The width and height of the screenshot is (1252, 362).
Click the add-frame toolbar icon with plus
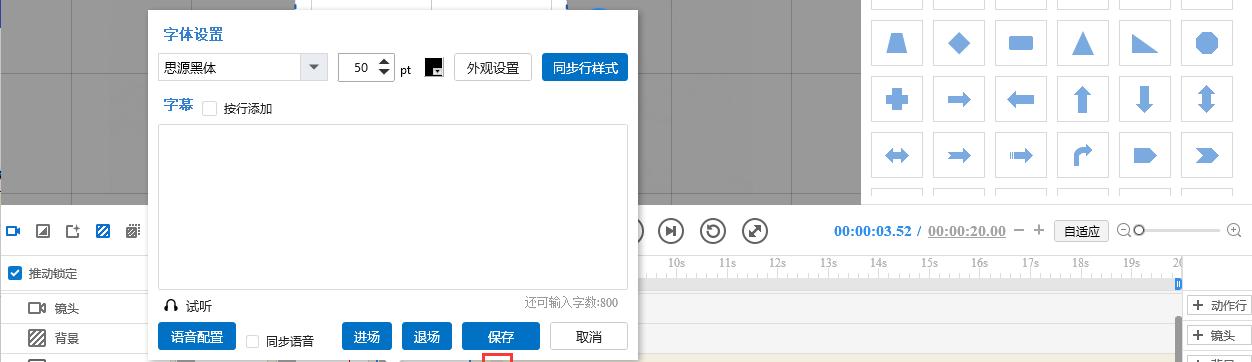(x=73, y=231)
